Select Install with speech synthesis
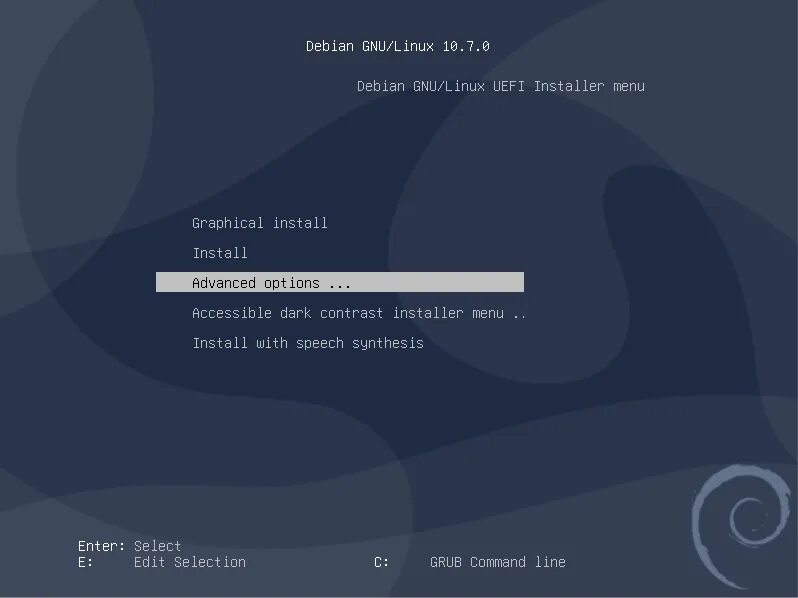 click(308, 343)
